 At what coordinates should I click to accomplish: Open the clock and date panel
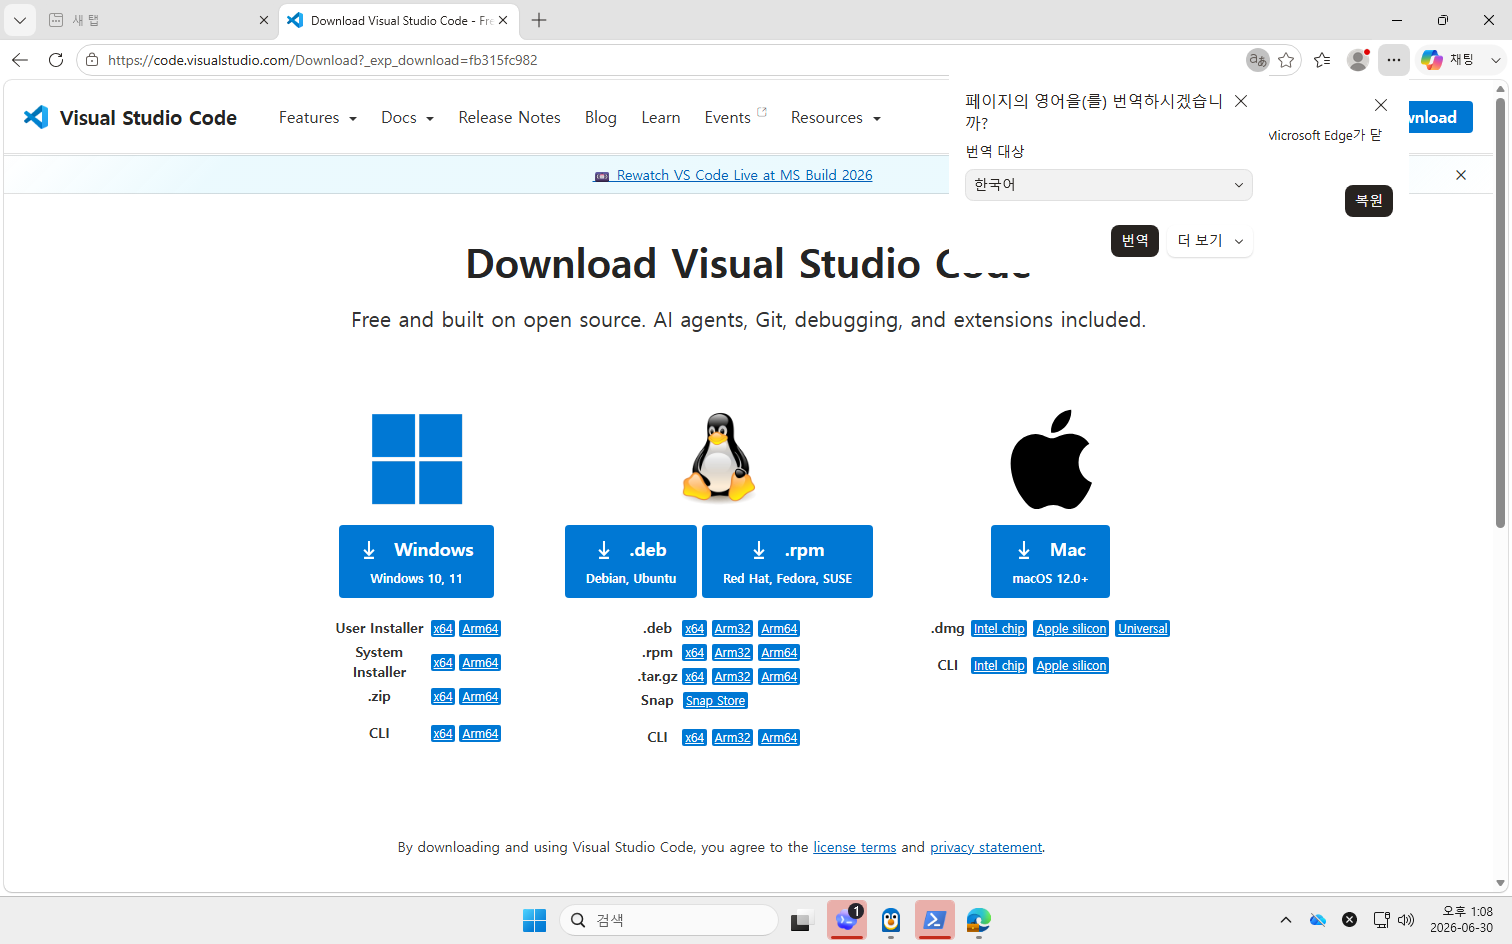click(x=1461, y=920)
